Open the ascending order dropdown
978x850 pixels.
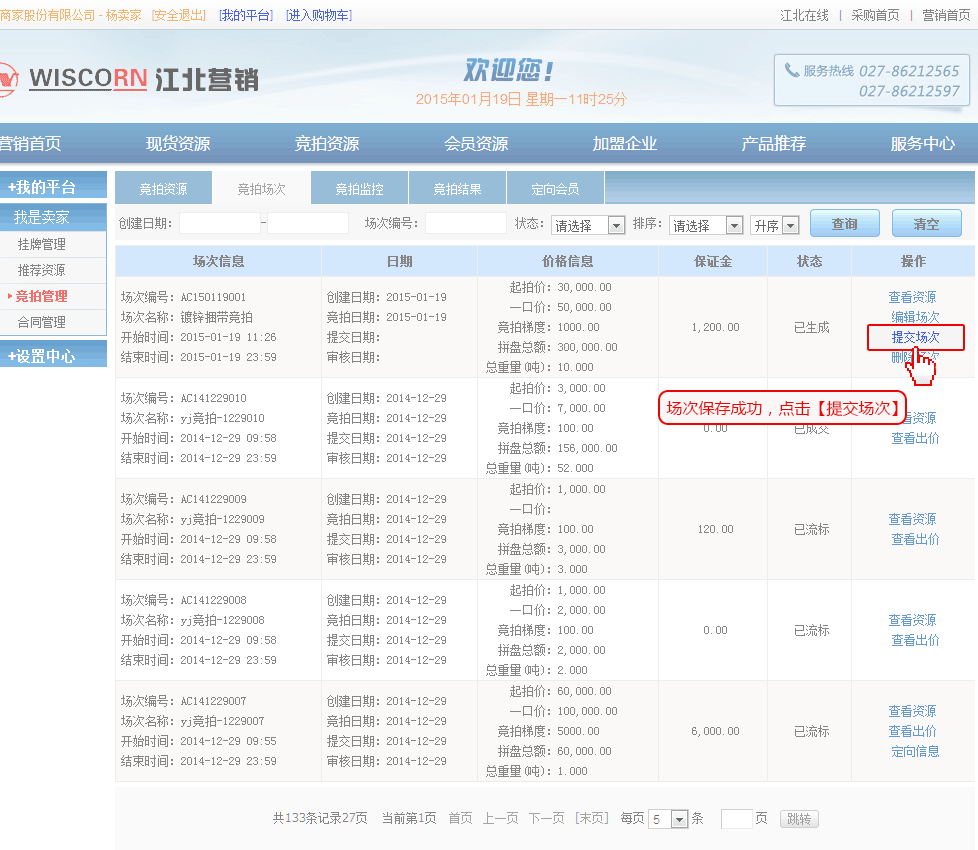click(790, 226)
